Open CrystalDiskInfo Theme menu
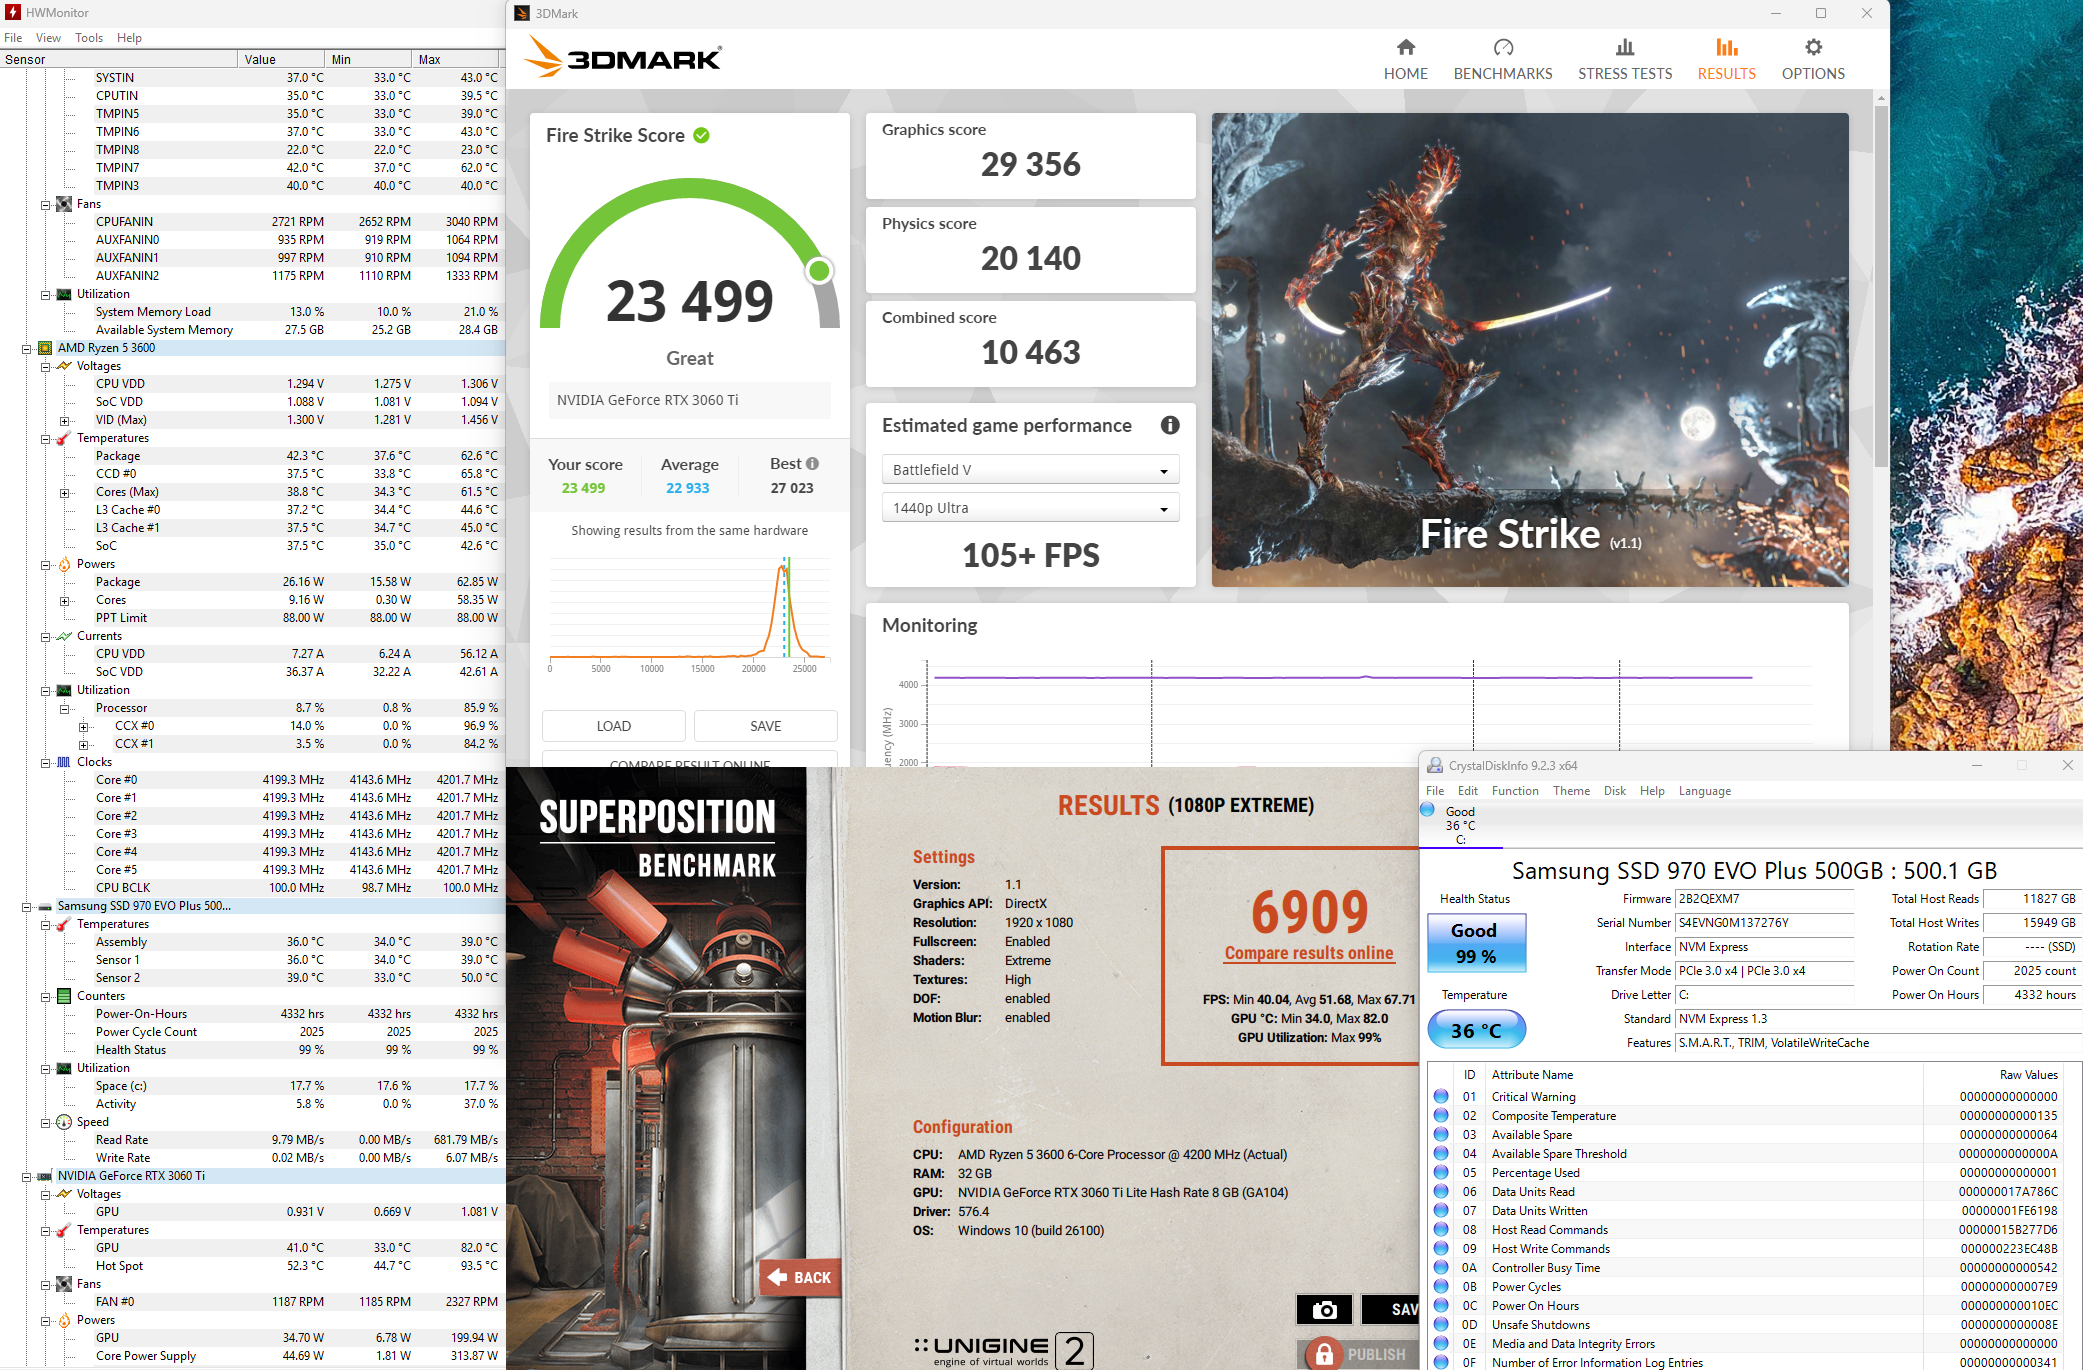Viewport: 2083px width, 1370px height. pyautogui.click(x=1571, y=790)
